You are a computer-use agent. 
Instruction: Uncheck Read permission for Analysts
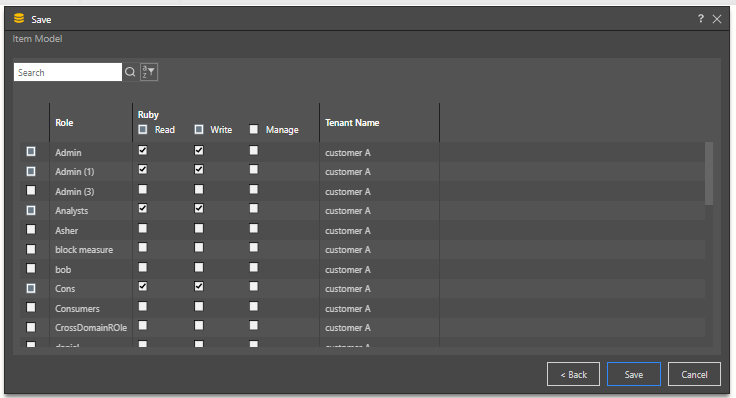(x=143, y=208)
